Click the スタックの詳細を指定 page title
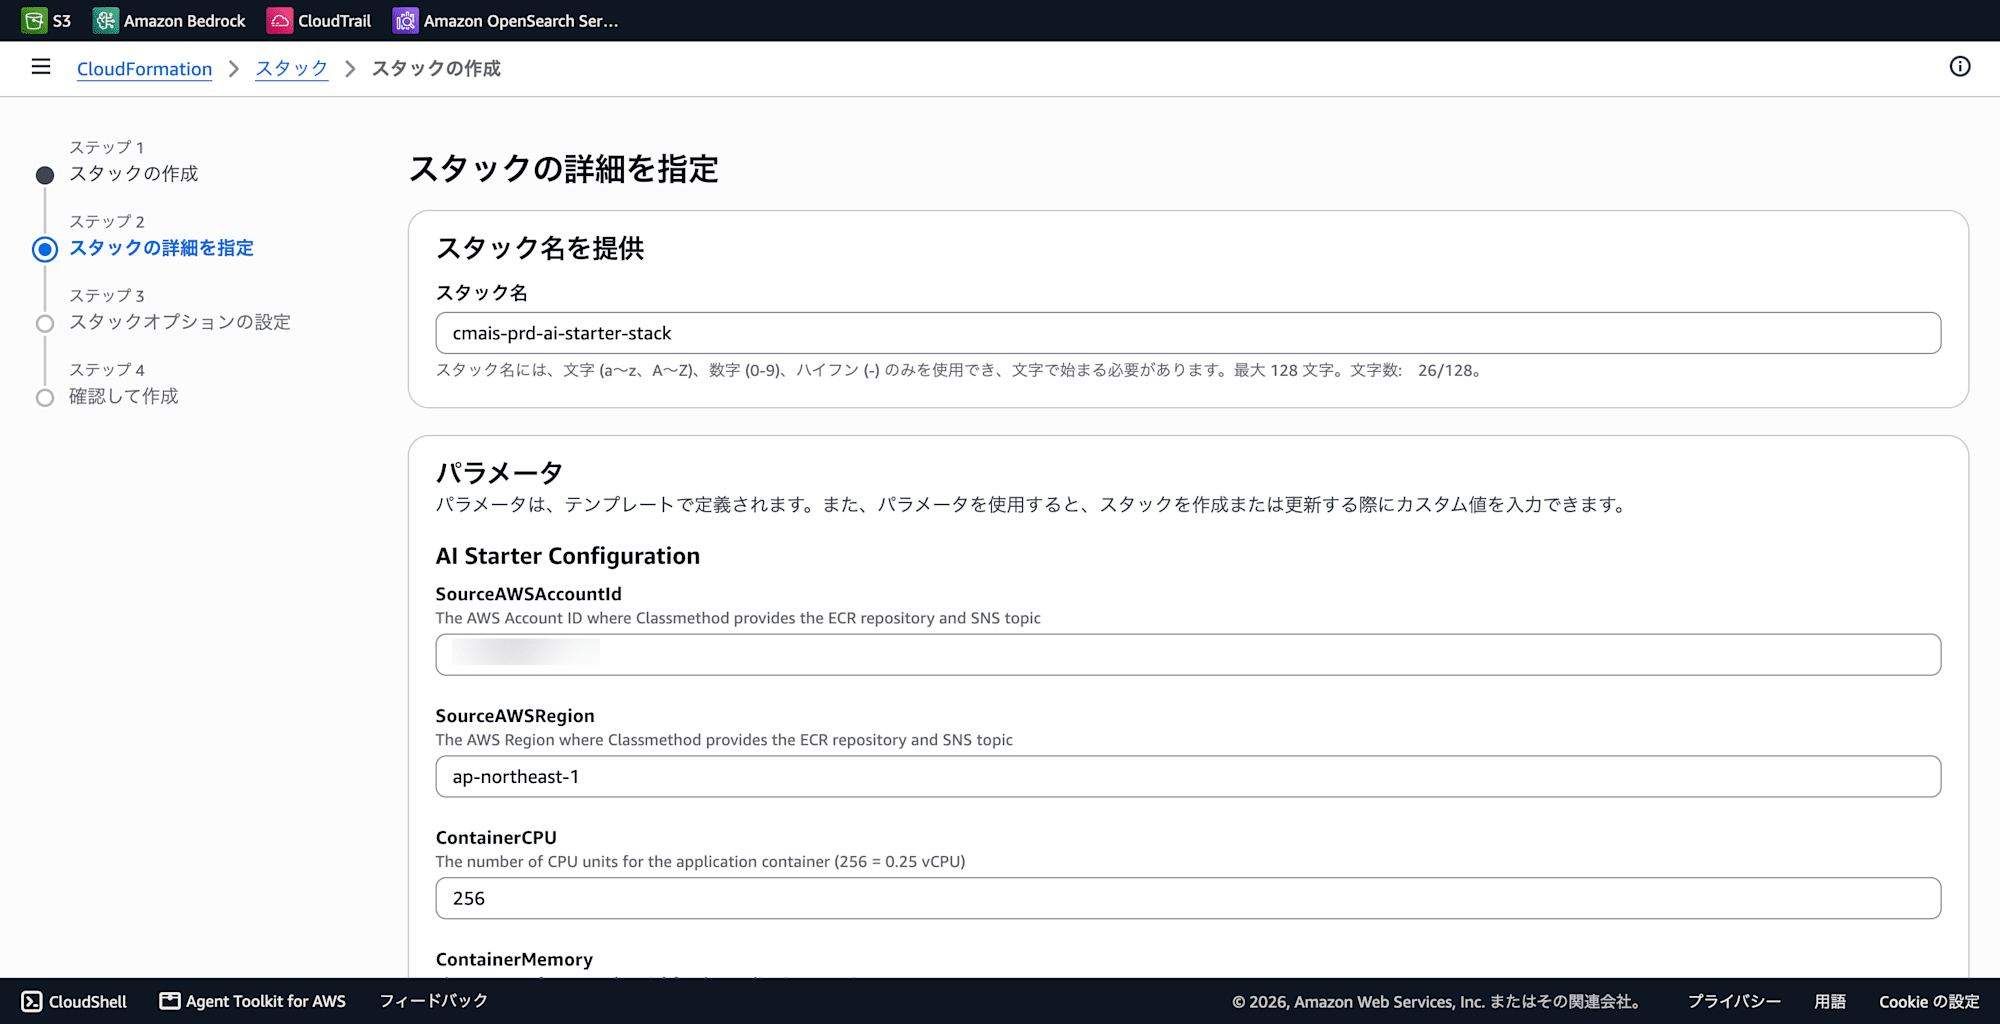Image resolution: width=2000 pixels, height=1024 pixels. click(564, 169)
